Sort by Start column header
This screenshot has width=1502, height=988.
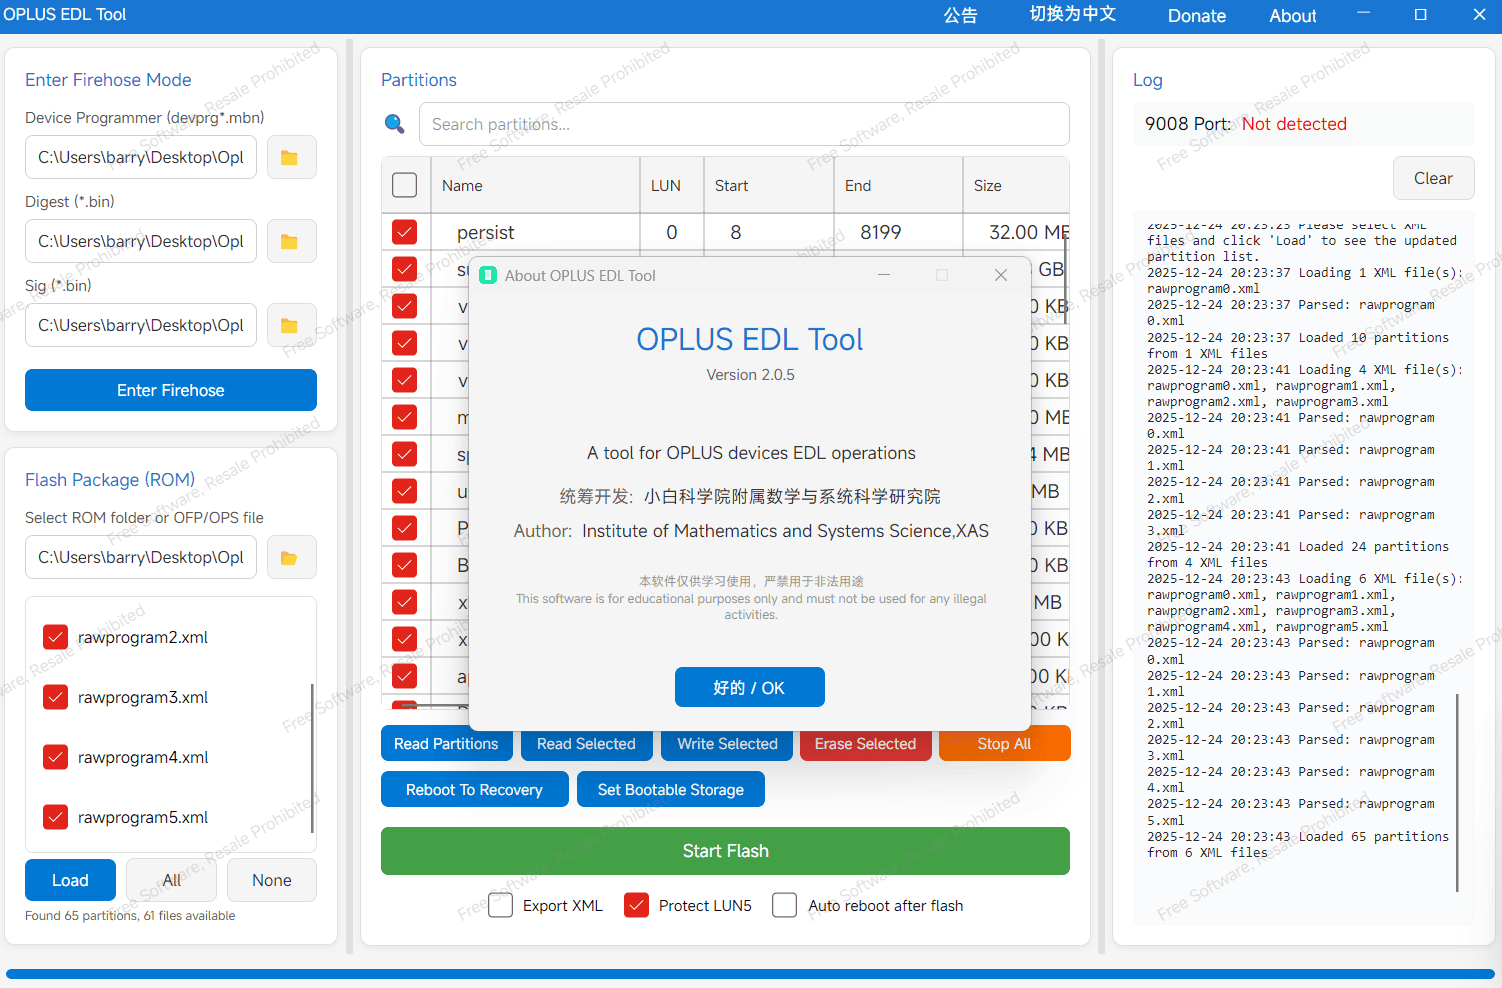click(769, 185)
